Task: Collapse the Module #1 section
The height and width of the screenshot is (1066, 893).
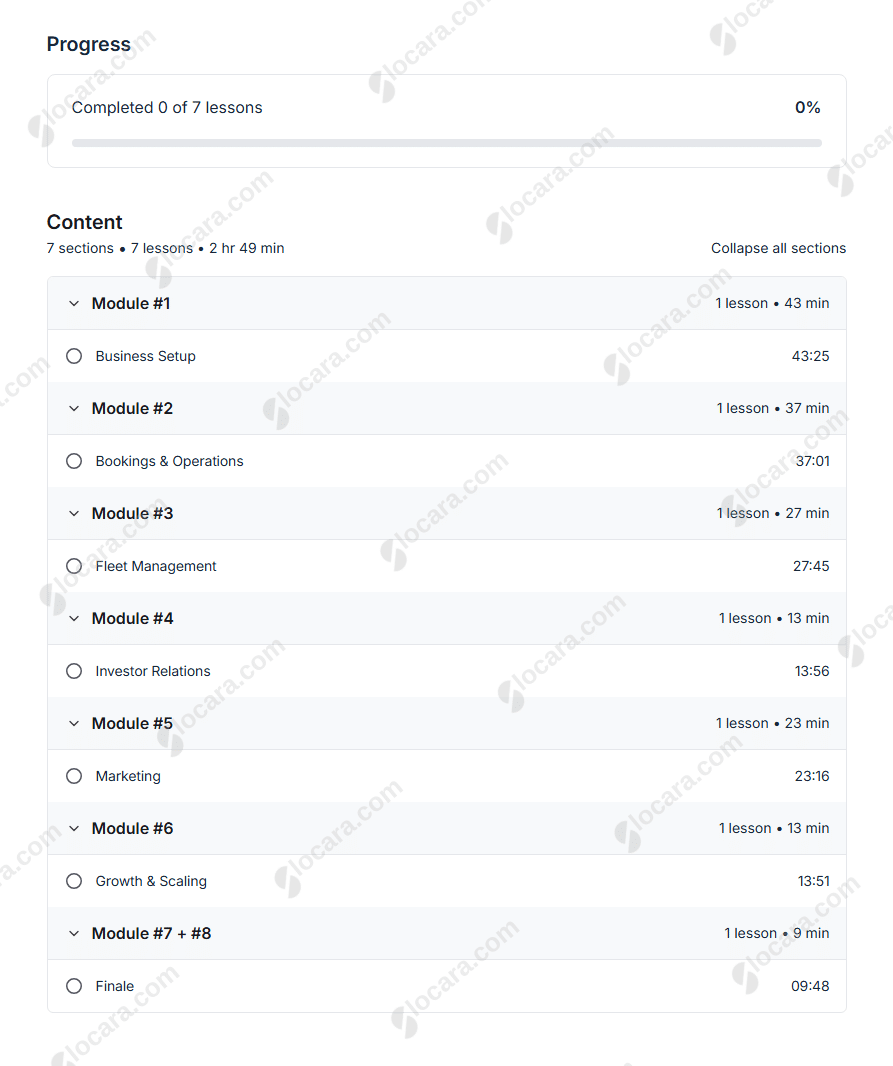Action: point(74,303)
